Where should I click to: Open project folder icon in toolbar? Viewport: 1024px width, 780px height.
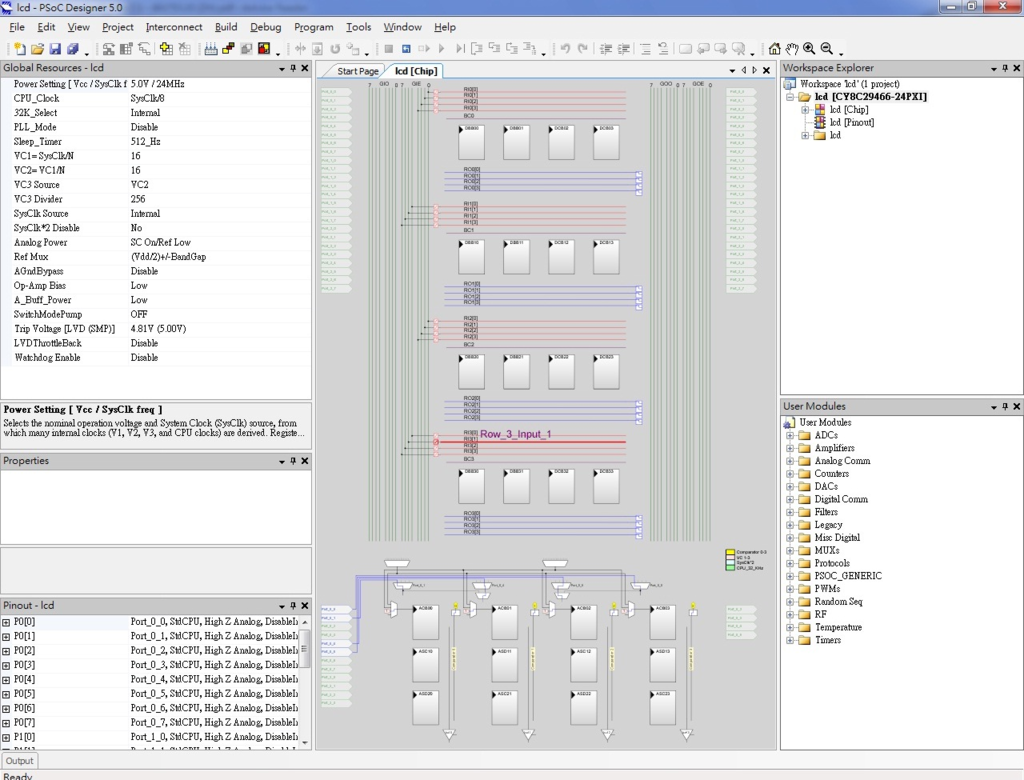click(x=37, y=48)
